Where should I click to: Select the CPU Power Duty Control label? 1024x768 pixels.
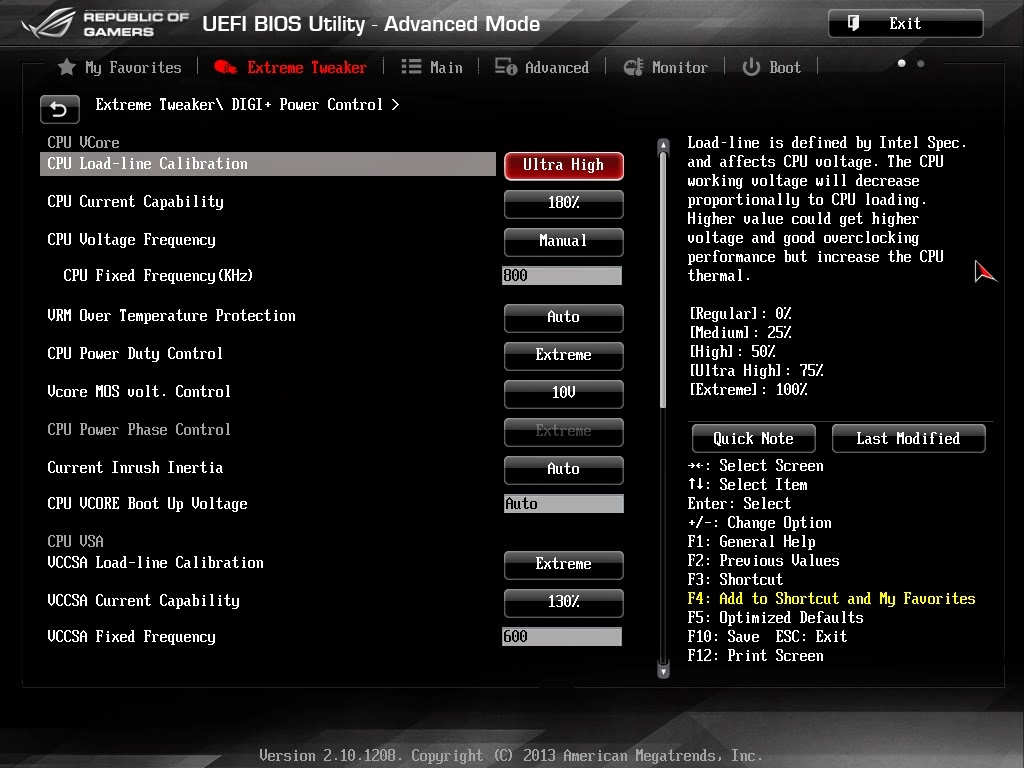tap(135, 353)
